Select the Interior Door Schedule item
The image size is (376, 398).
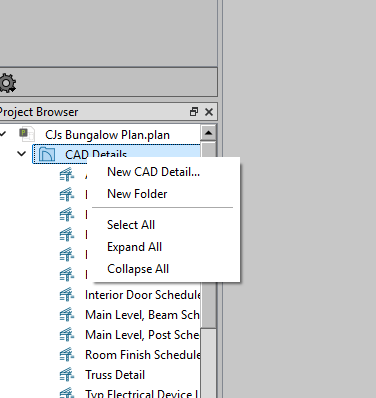[143, 295]
